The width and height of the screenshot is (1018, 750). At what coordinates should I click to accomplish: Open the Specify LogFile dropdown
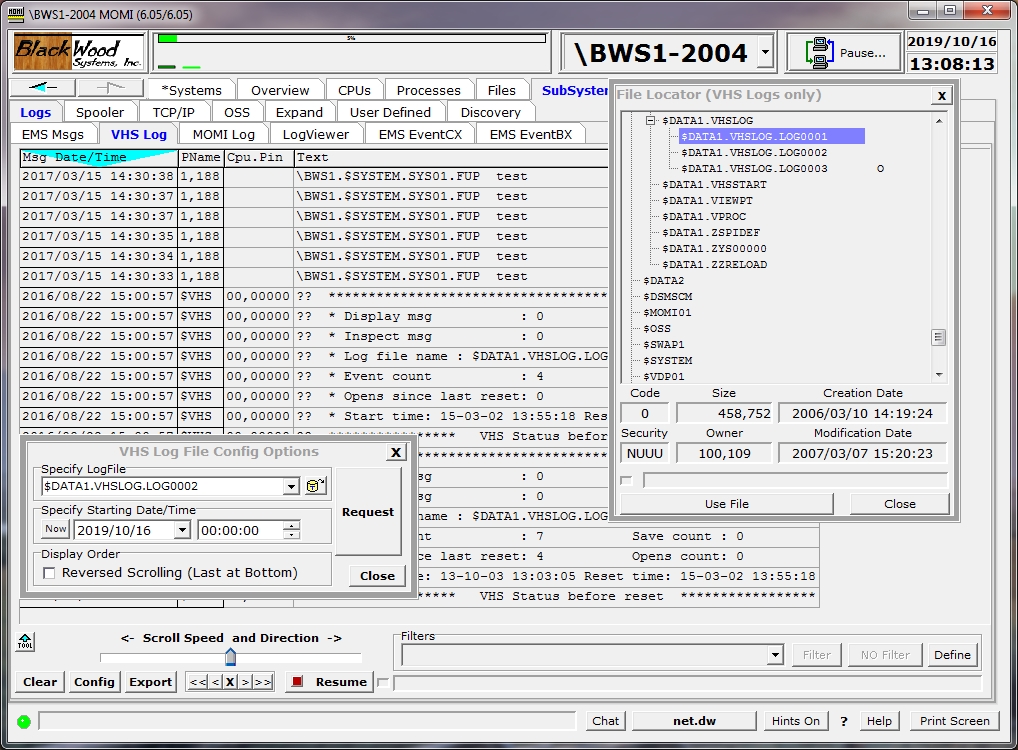pyautogui.click(x=291, y=487)
